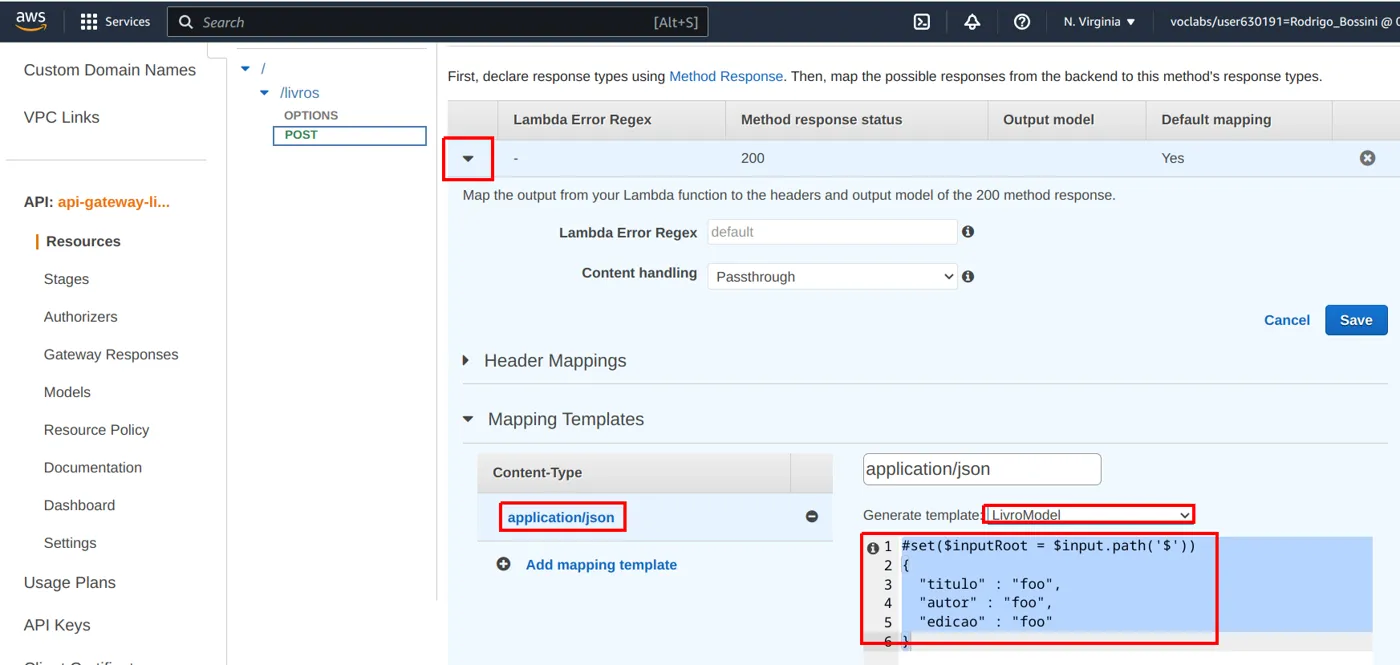The width and height of the screenshot is (1400, 665).
Task: Focus the AWS search box
Action: (438, 22)
